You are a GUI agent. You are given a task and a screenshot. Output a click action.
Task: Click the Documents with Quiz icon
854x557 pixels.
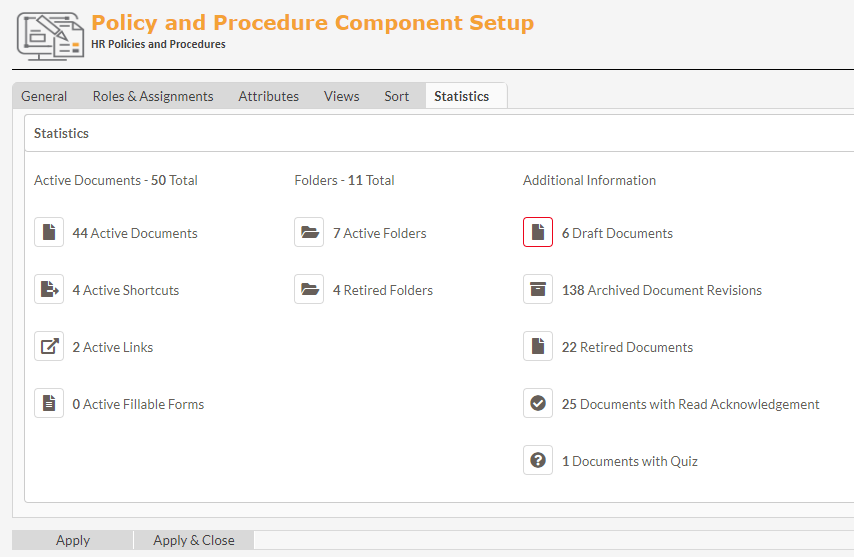[538, 460]
